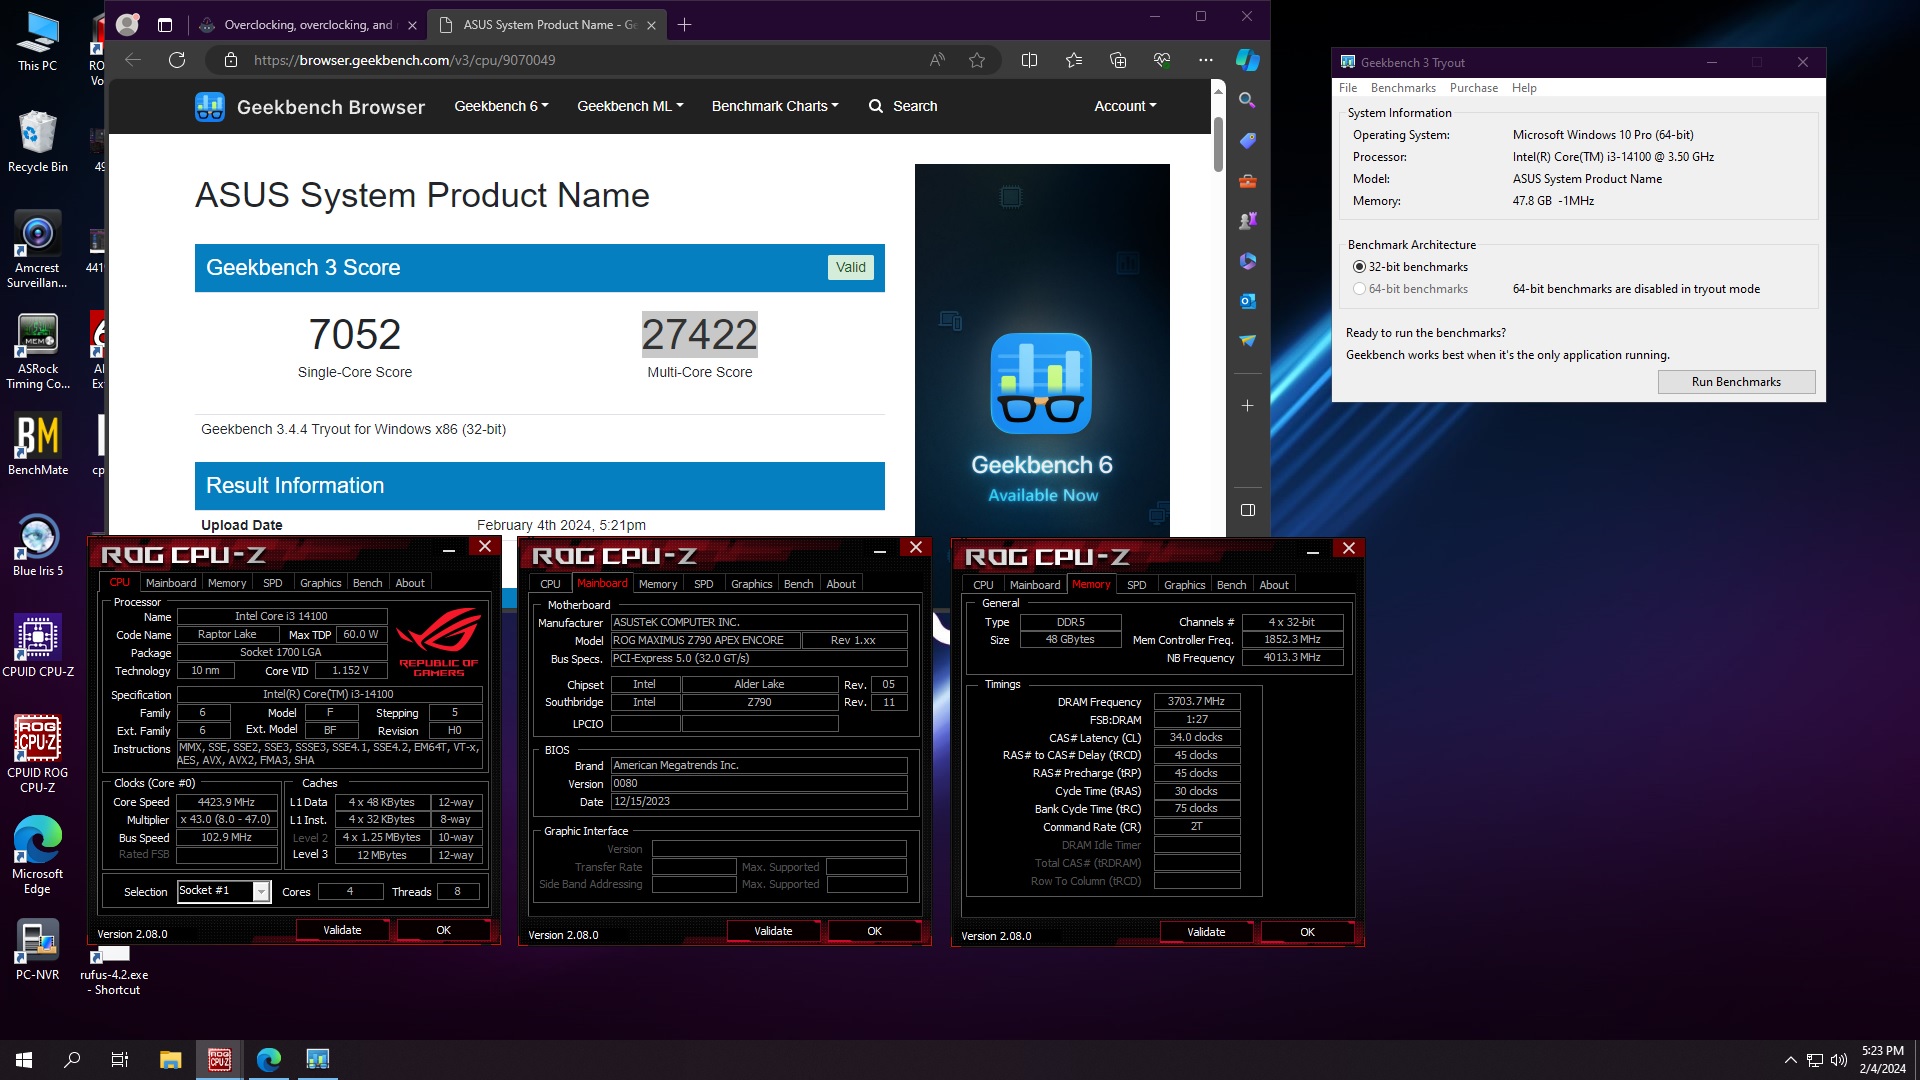Open the sidebar Shopping tag icon
The width and height of the screenshot is (1920, 1080).
point(1248,141)
